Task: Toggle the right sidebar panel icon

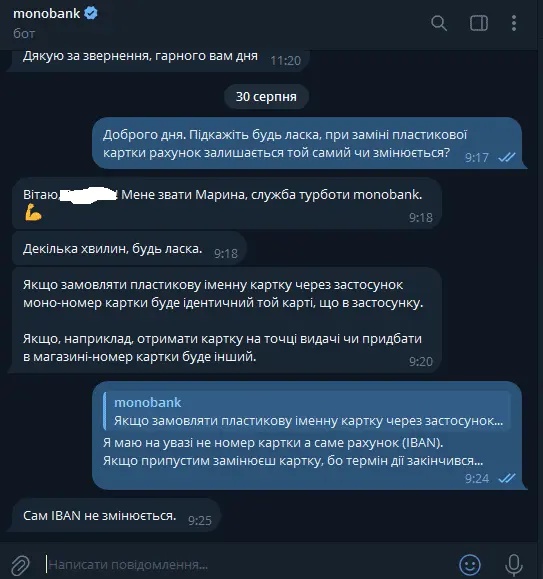Action: click(x=479, y=23)
